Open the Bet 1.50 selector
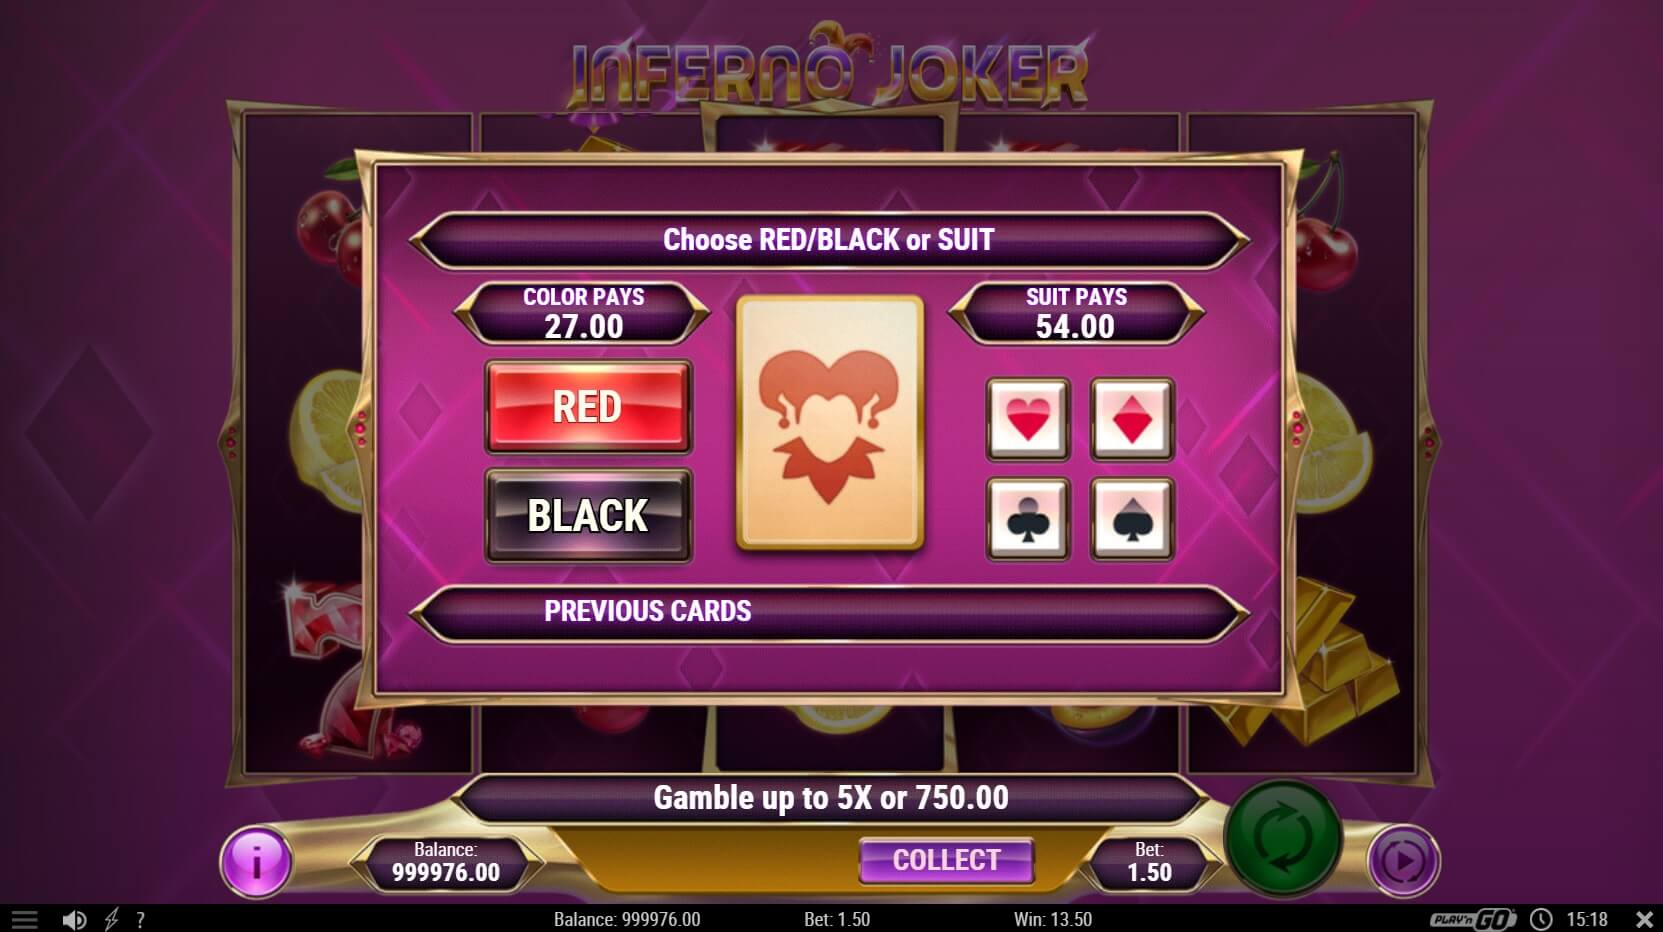1663x932 pixels. (1149, 862)
